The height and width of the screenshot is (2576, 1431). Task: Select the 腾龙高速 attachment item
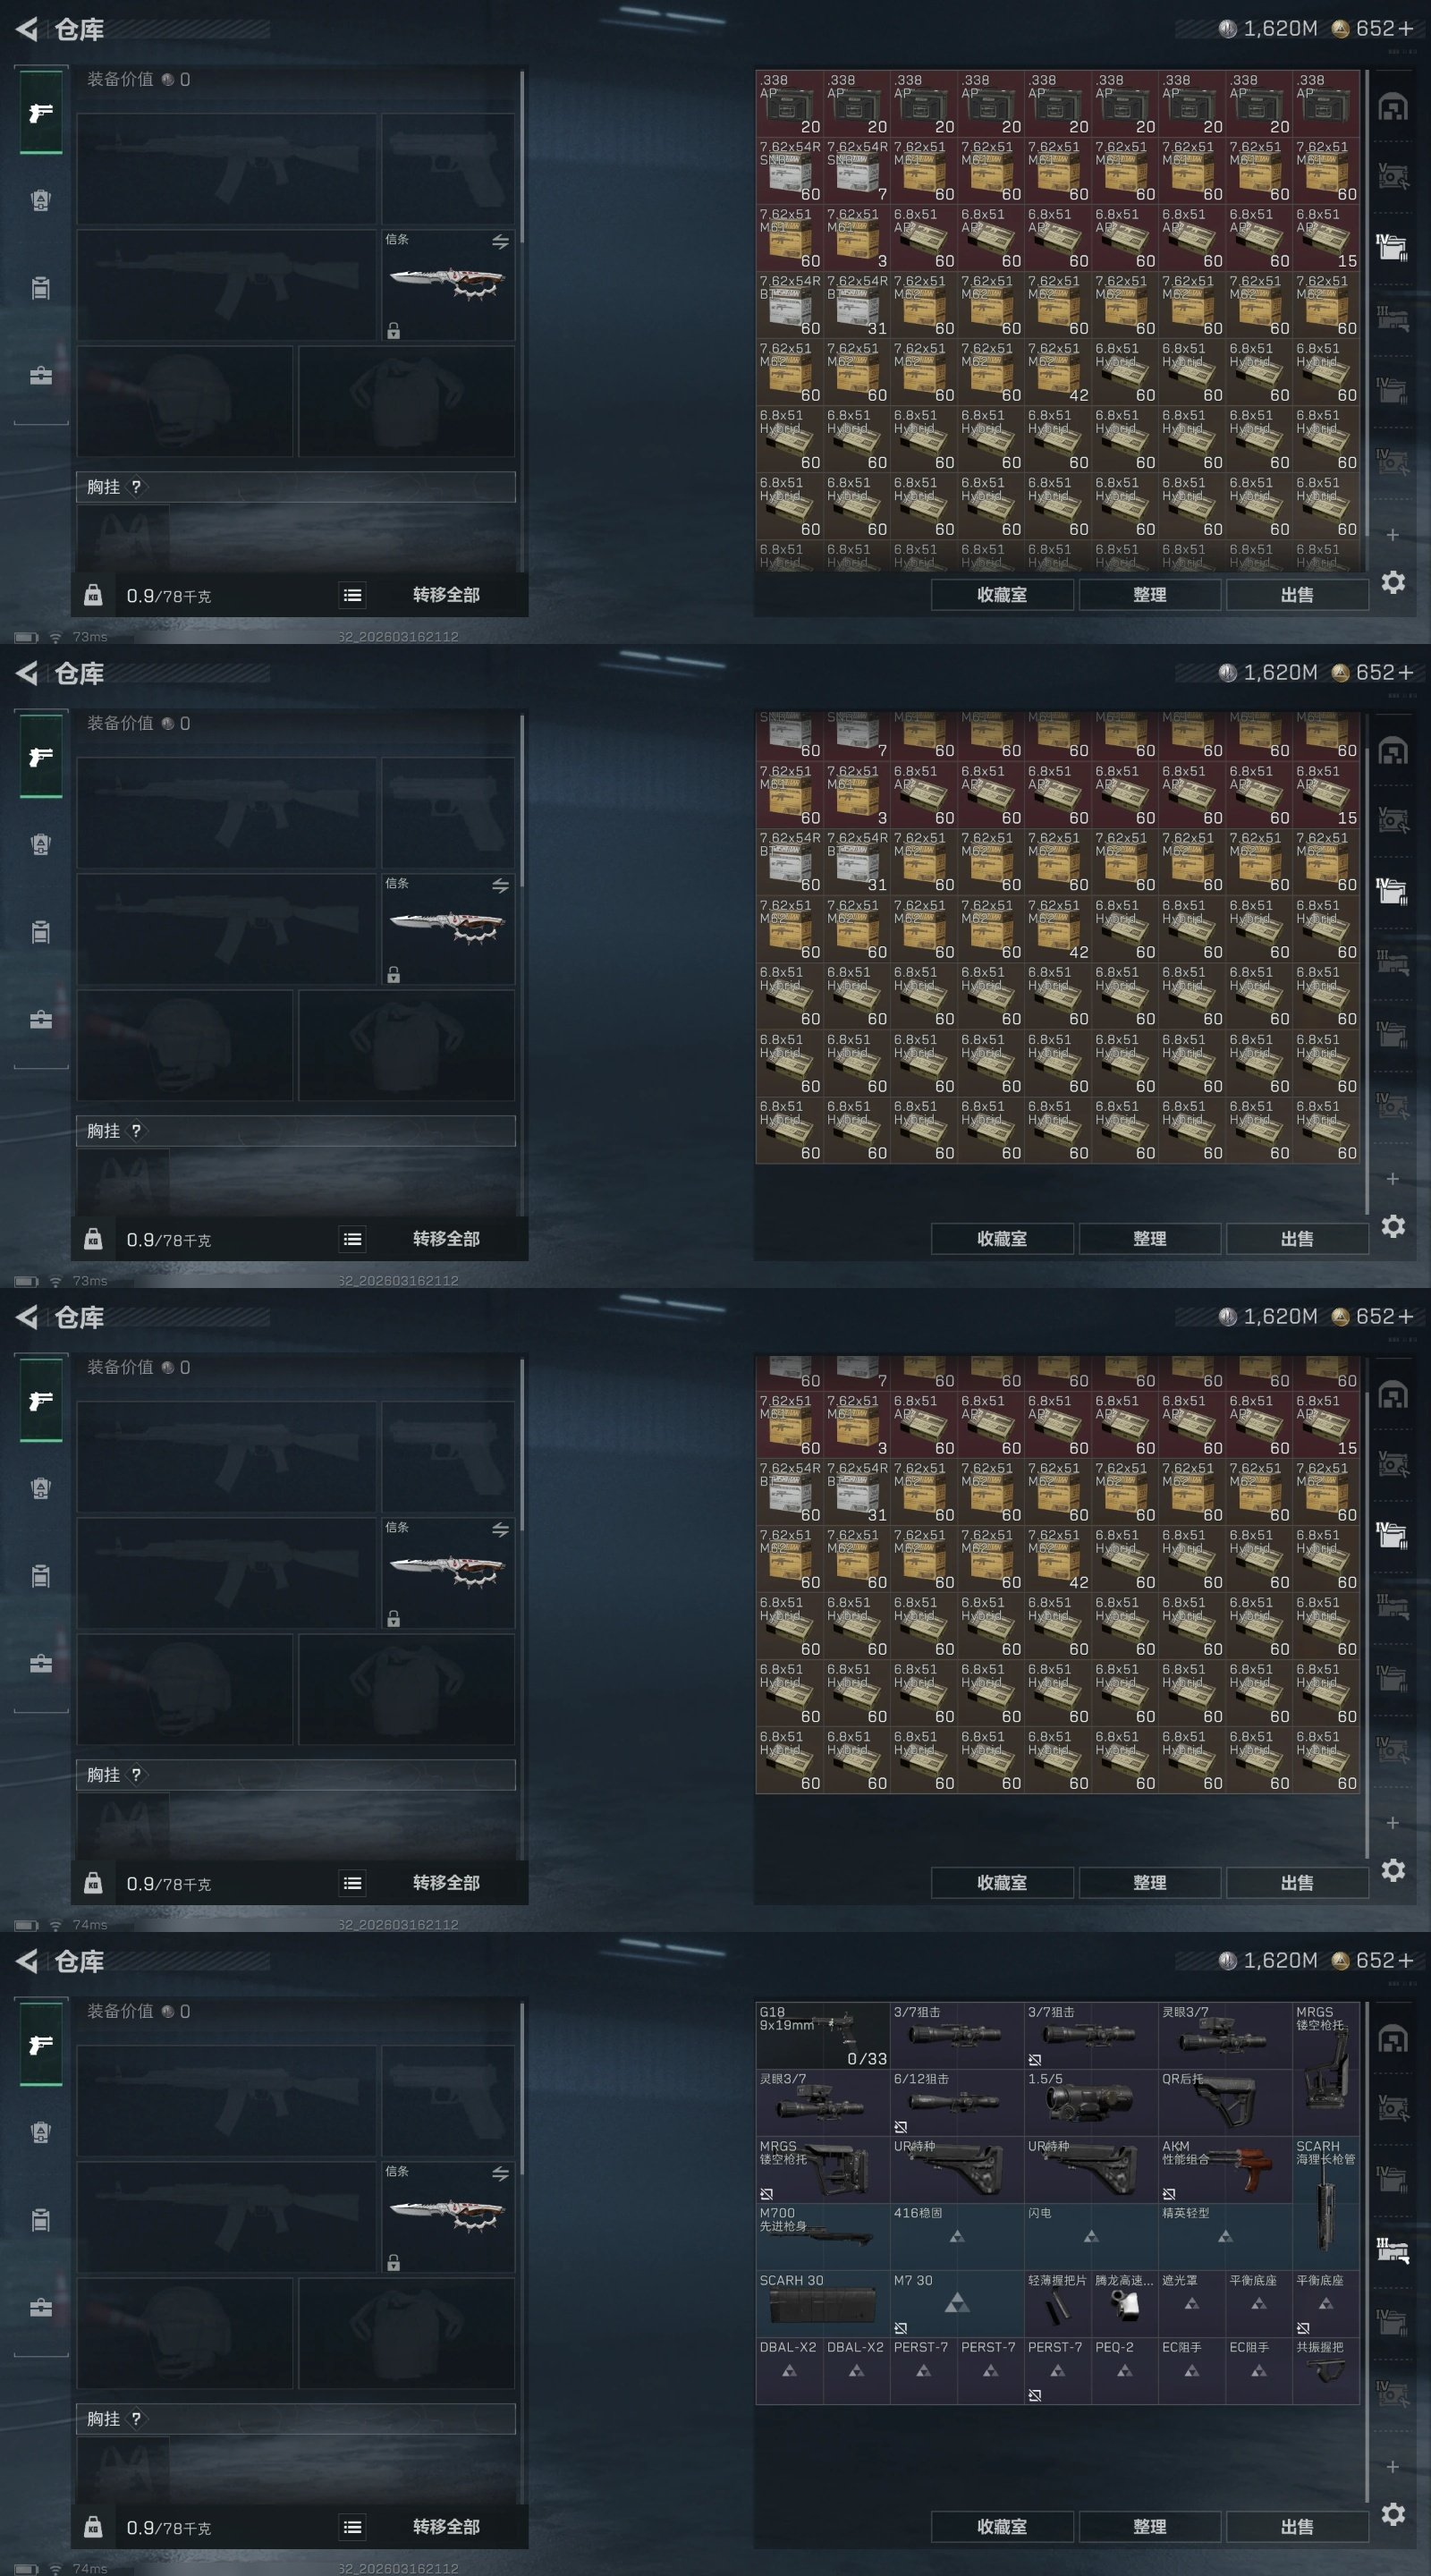tap(1124, 2303)
